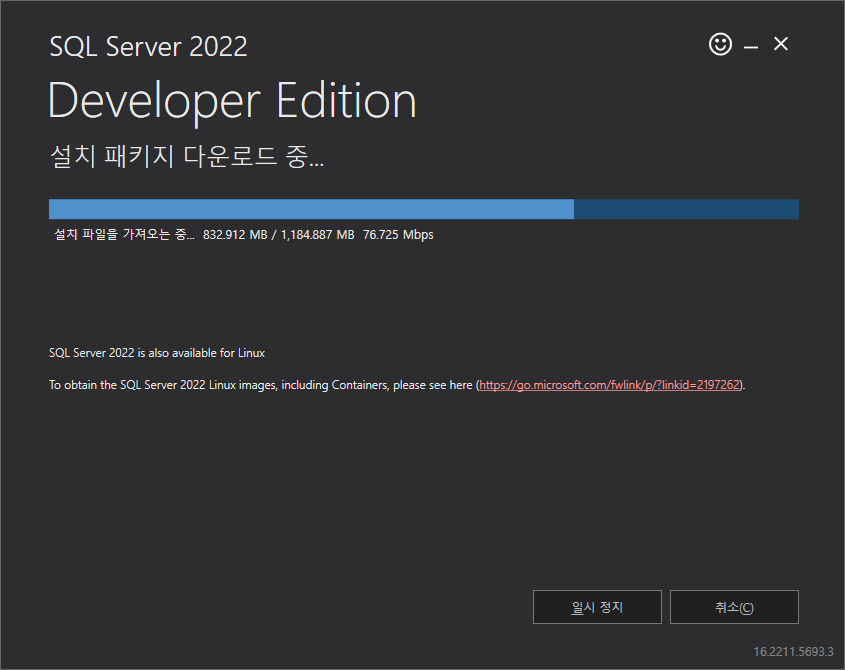Click 'SQL Server 2022 is also available for Linux'

tap(157, 353)
